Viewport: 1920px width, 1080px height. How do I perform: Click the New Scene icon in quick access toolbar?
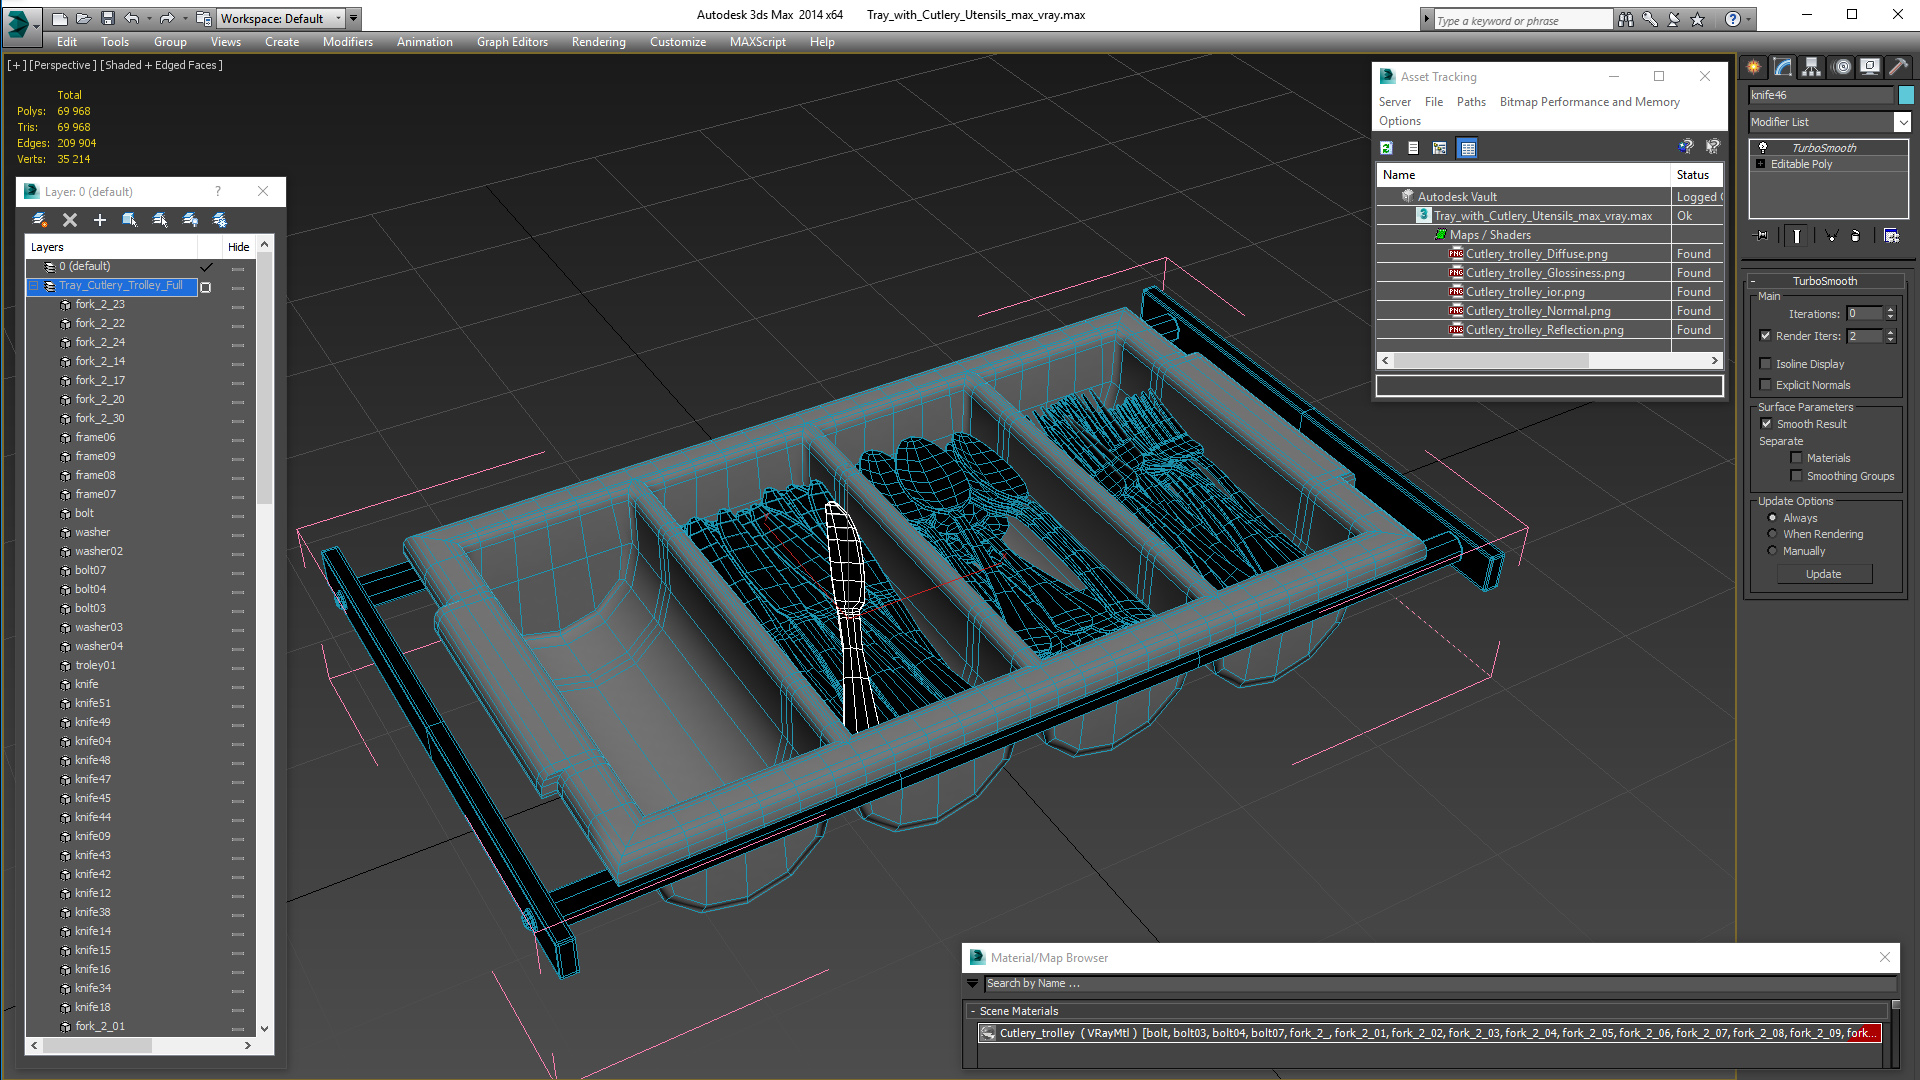pyautogui.click(x=60, y=18)
